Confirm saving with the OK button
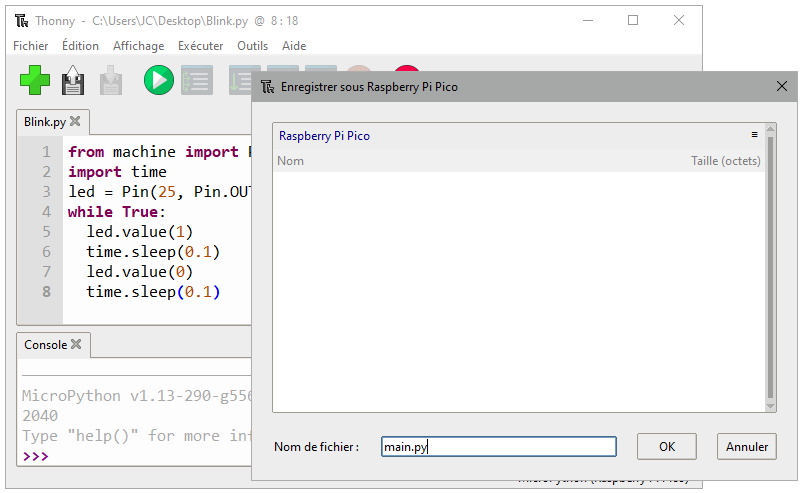The width and height of the screenshot is (803, 493). (x=667, y=447)
